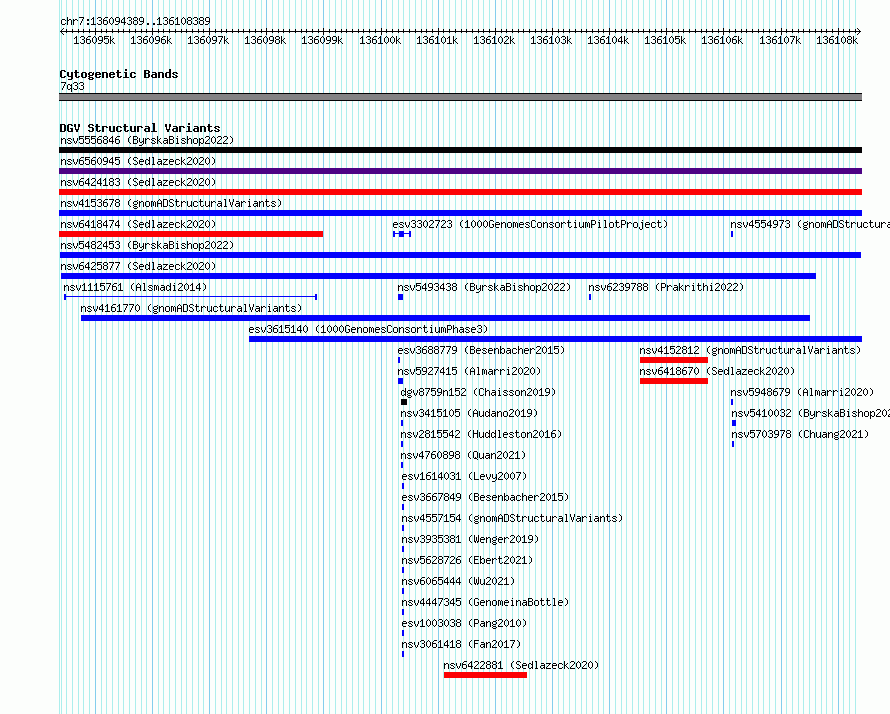This screenshot has width=890, height=714.
Task: Open nsv2815542 (Huddleston2016) label
Action: click(x=481, y=434)
